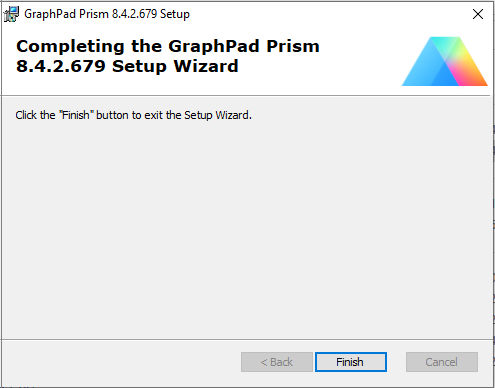
Task: Click the heading "Completing the GraphPad Prism"
Action: point(168,46)
